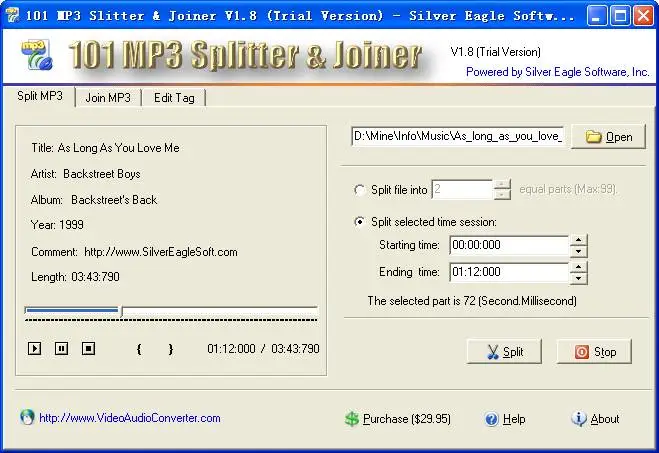Click the Comment http://www.SilverEagleSoft.com text
Viewport: 659px width, 453px height.
click(134, 252)
